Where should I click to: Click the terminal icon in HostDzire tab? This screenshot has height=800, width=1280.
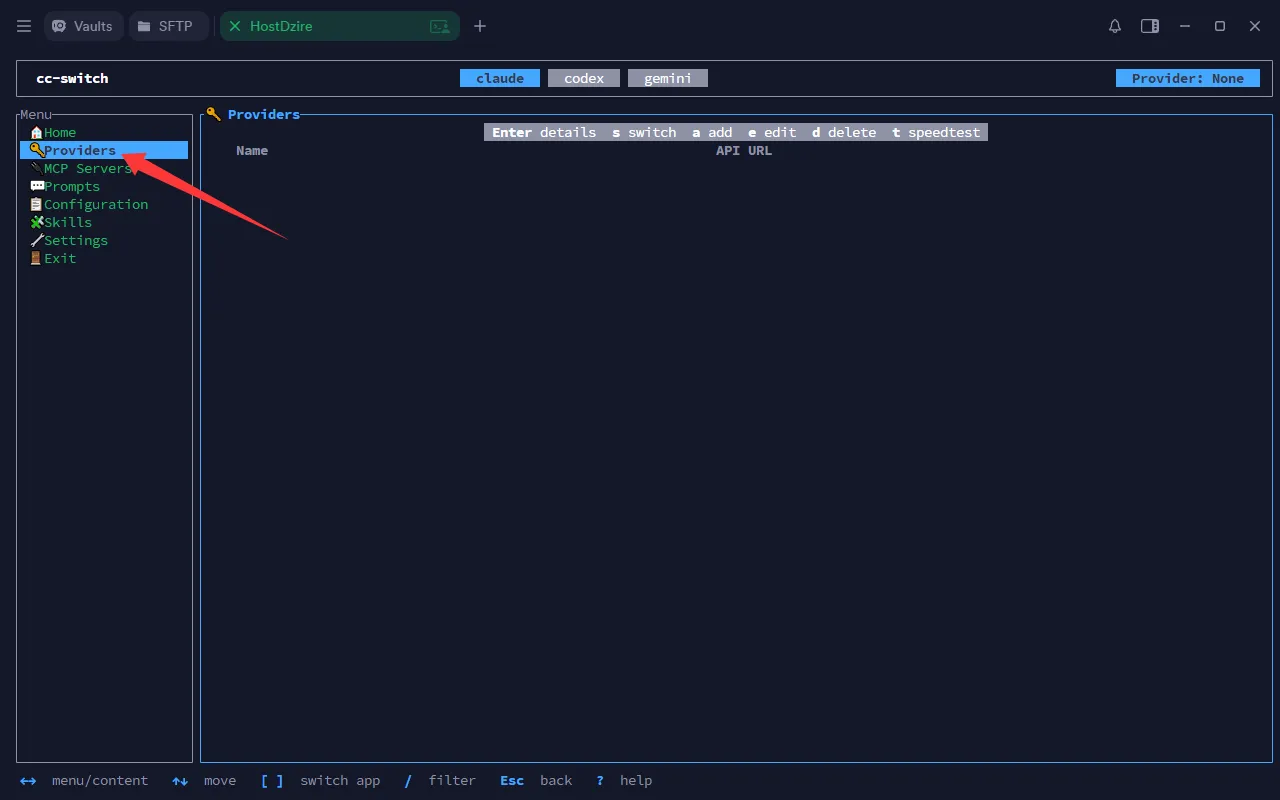coord(439,27)
